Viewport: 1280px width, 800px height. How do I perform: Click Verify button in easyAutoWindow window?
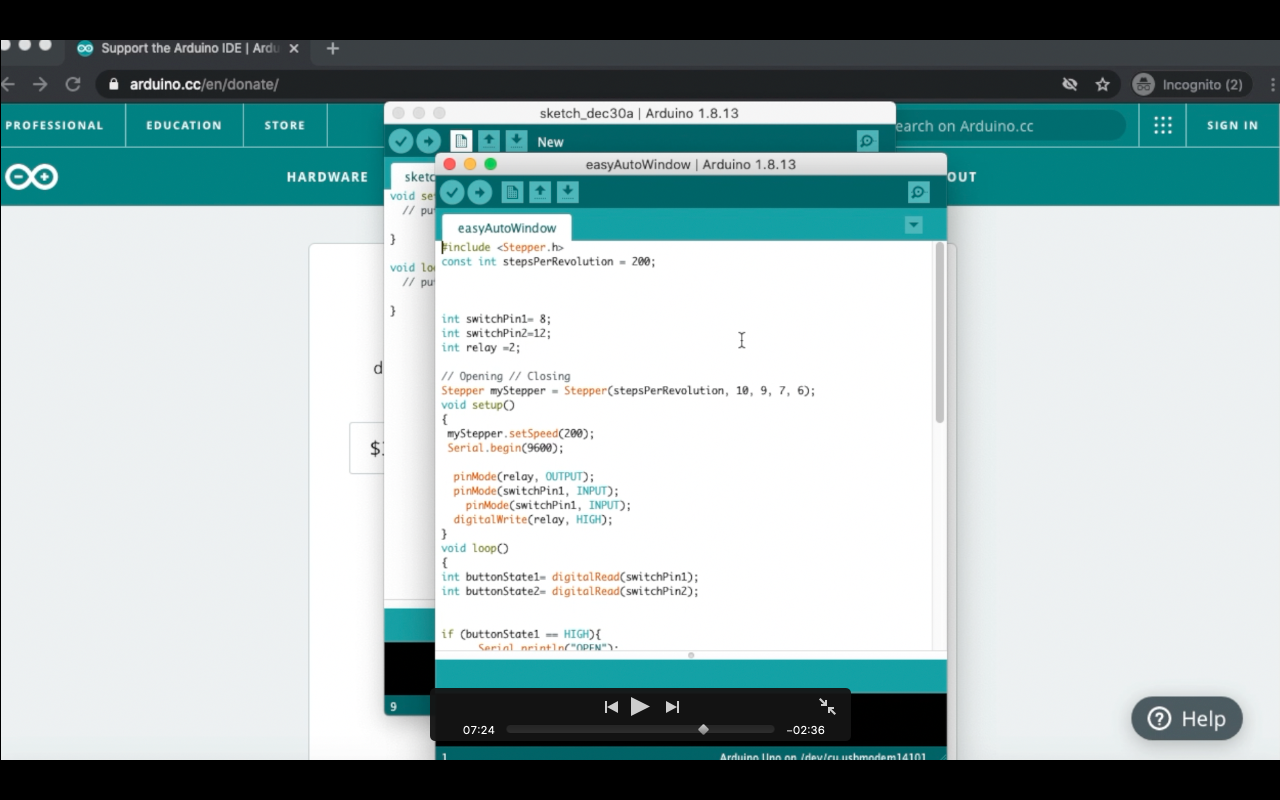click(x=452, y=192)
